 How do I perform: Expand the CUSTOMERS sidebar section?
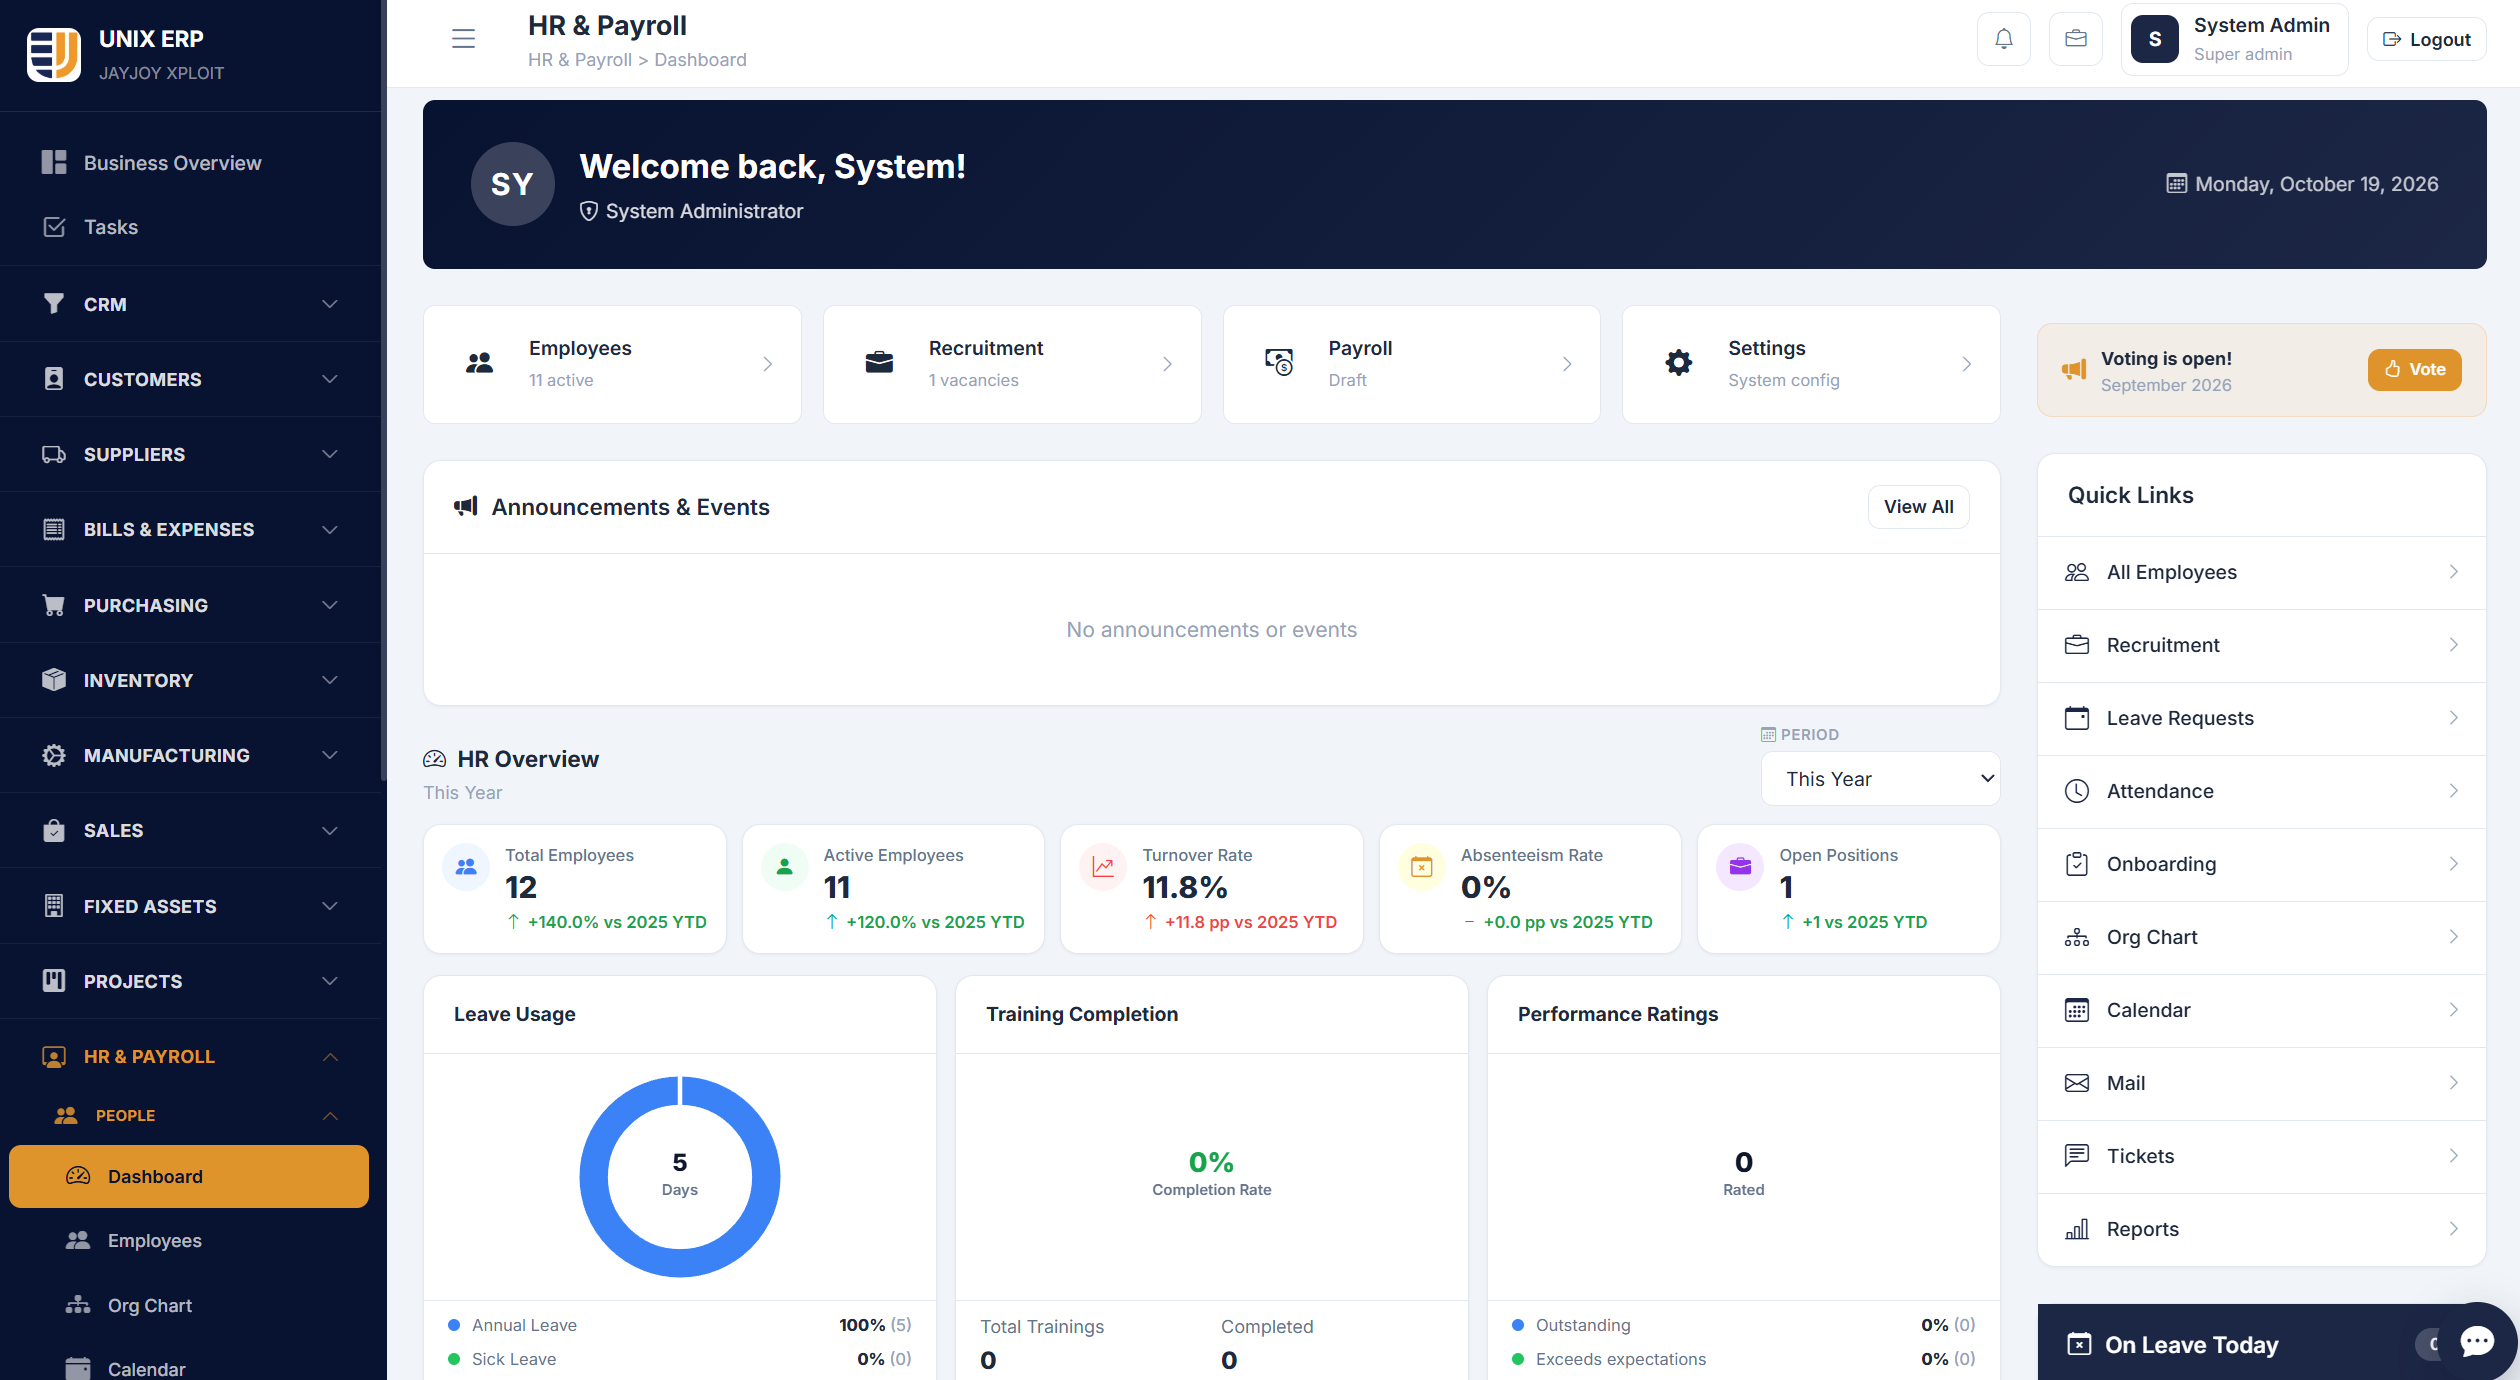190,379
